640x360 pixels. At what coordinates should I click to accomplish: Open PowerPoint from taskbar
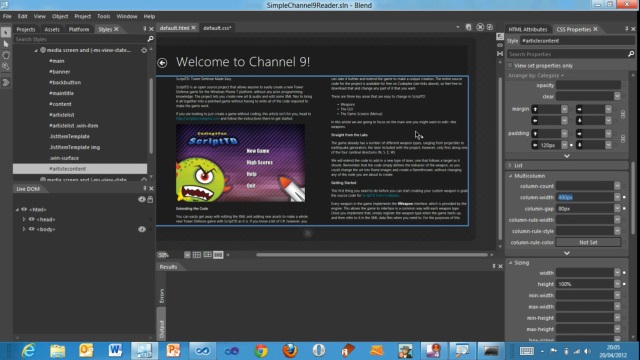pyautogui.click(x=173, y=351)
